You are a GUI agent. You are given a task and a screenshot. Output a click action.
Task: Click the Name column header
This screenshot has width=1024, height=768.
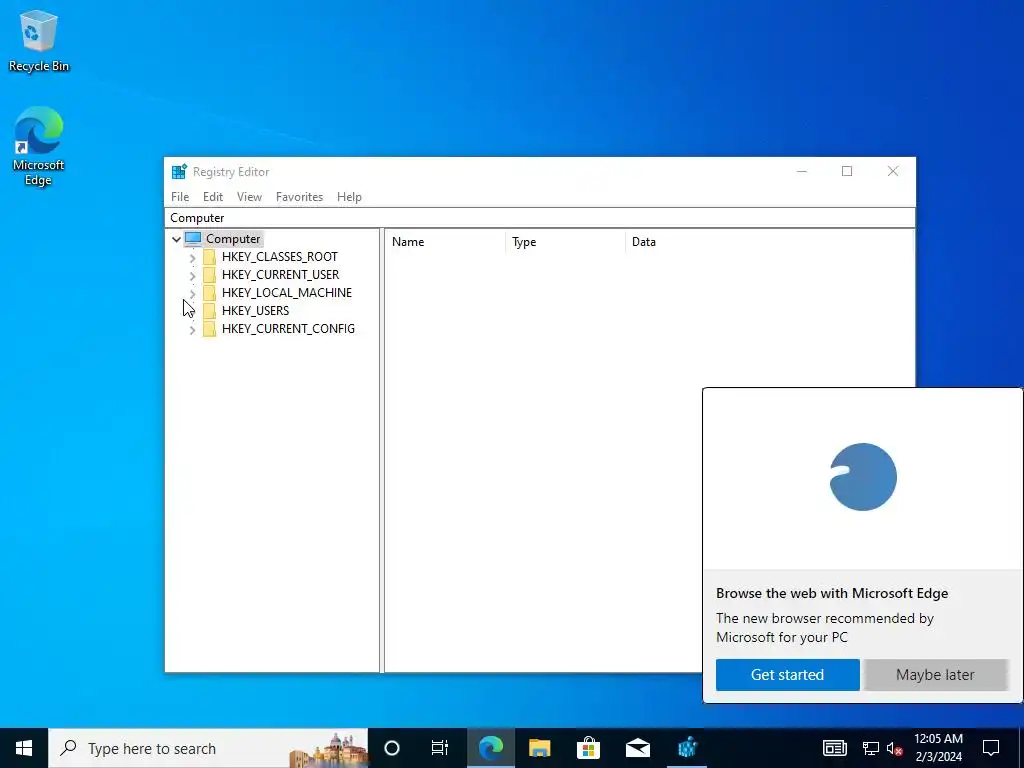click(x=447, y=242)
